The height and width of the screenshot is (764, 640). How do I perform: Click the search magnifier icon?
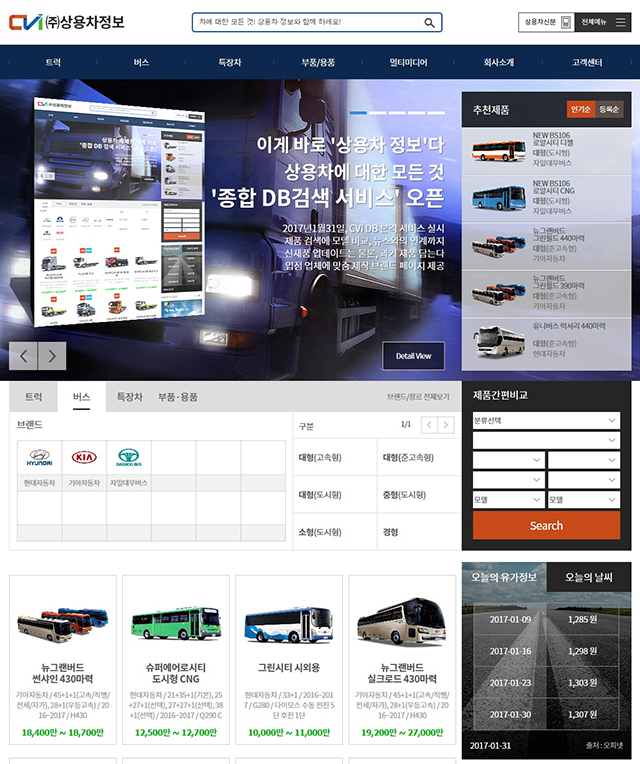pyautogui.click(x=429, y=22)
